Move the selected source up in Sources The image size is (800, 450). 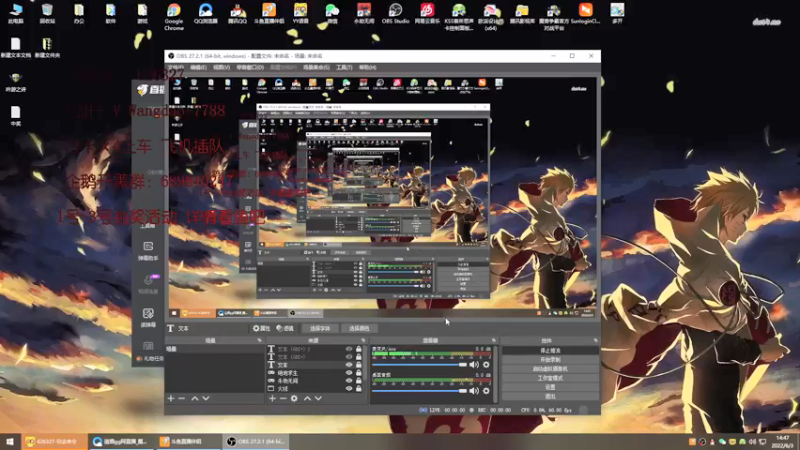[307, 398]
